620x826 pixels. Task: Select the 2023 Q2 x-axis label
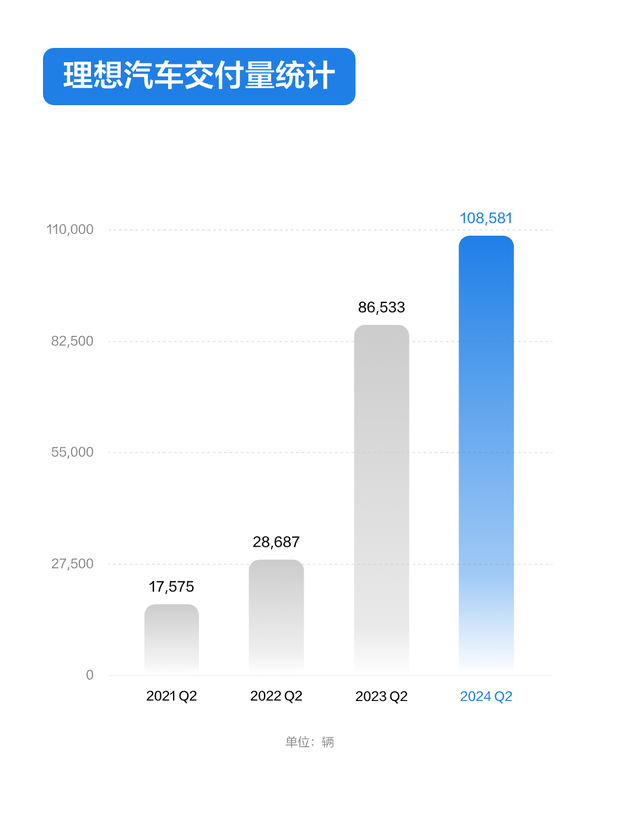tap(381, 697)
